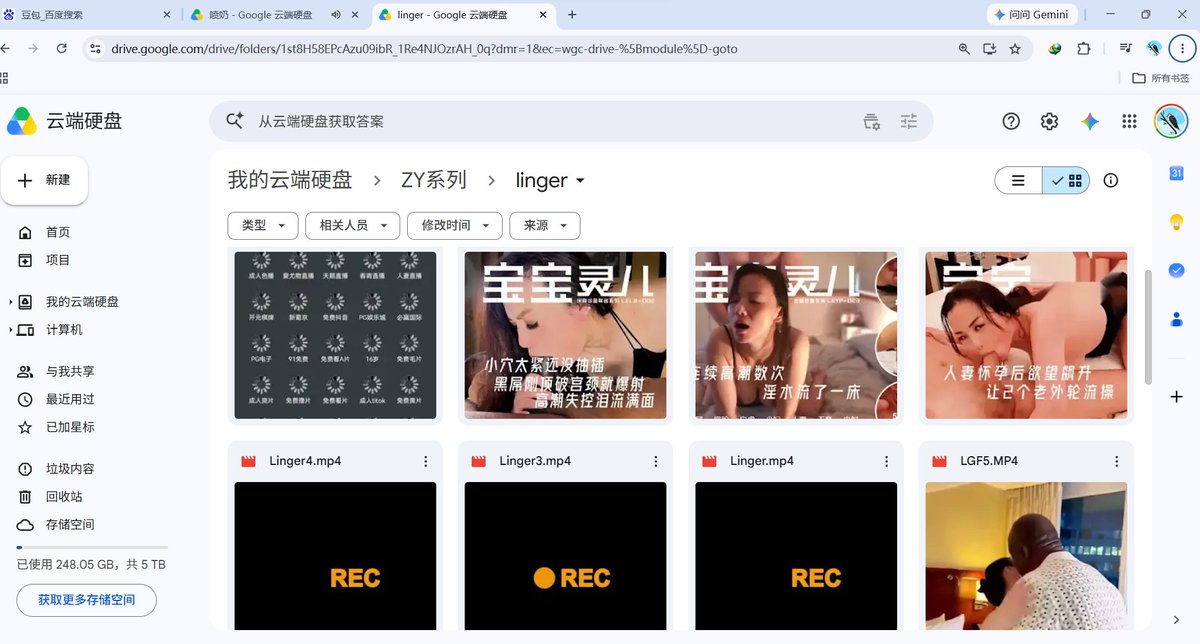This screenshot has height=644, width=1200.
Task: Reload the current browser page
Action: click(x=62, y=48)
